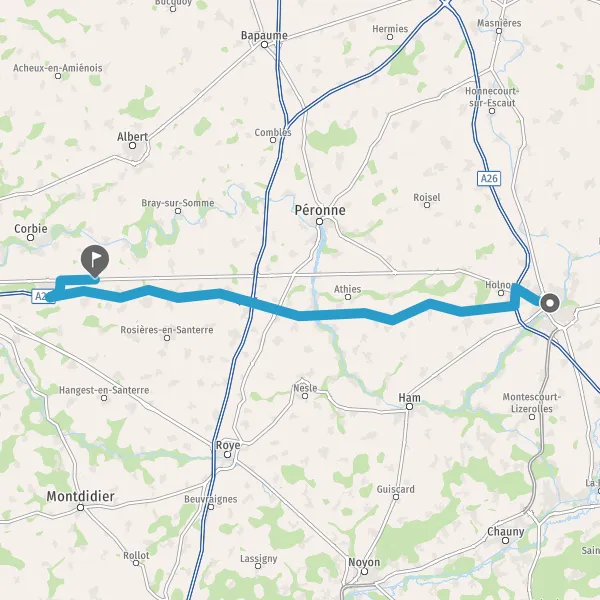Click the Rosières-en-Santerre label
The height and width of the screenshot is (600, 600).
167,329
